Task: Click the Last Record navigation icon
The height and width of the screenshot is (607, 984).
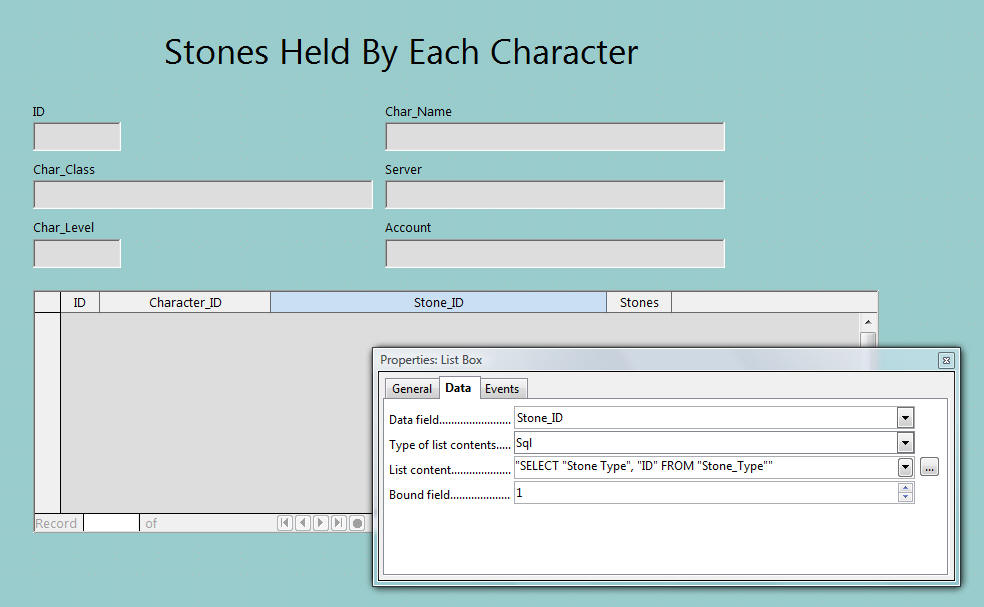Action: click(x=339, y=523)
